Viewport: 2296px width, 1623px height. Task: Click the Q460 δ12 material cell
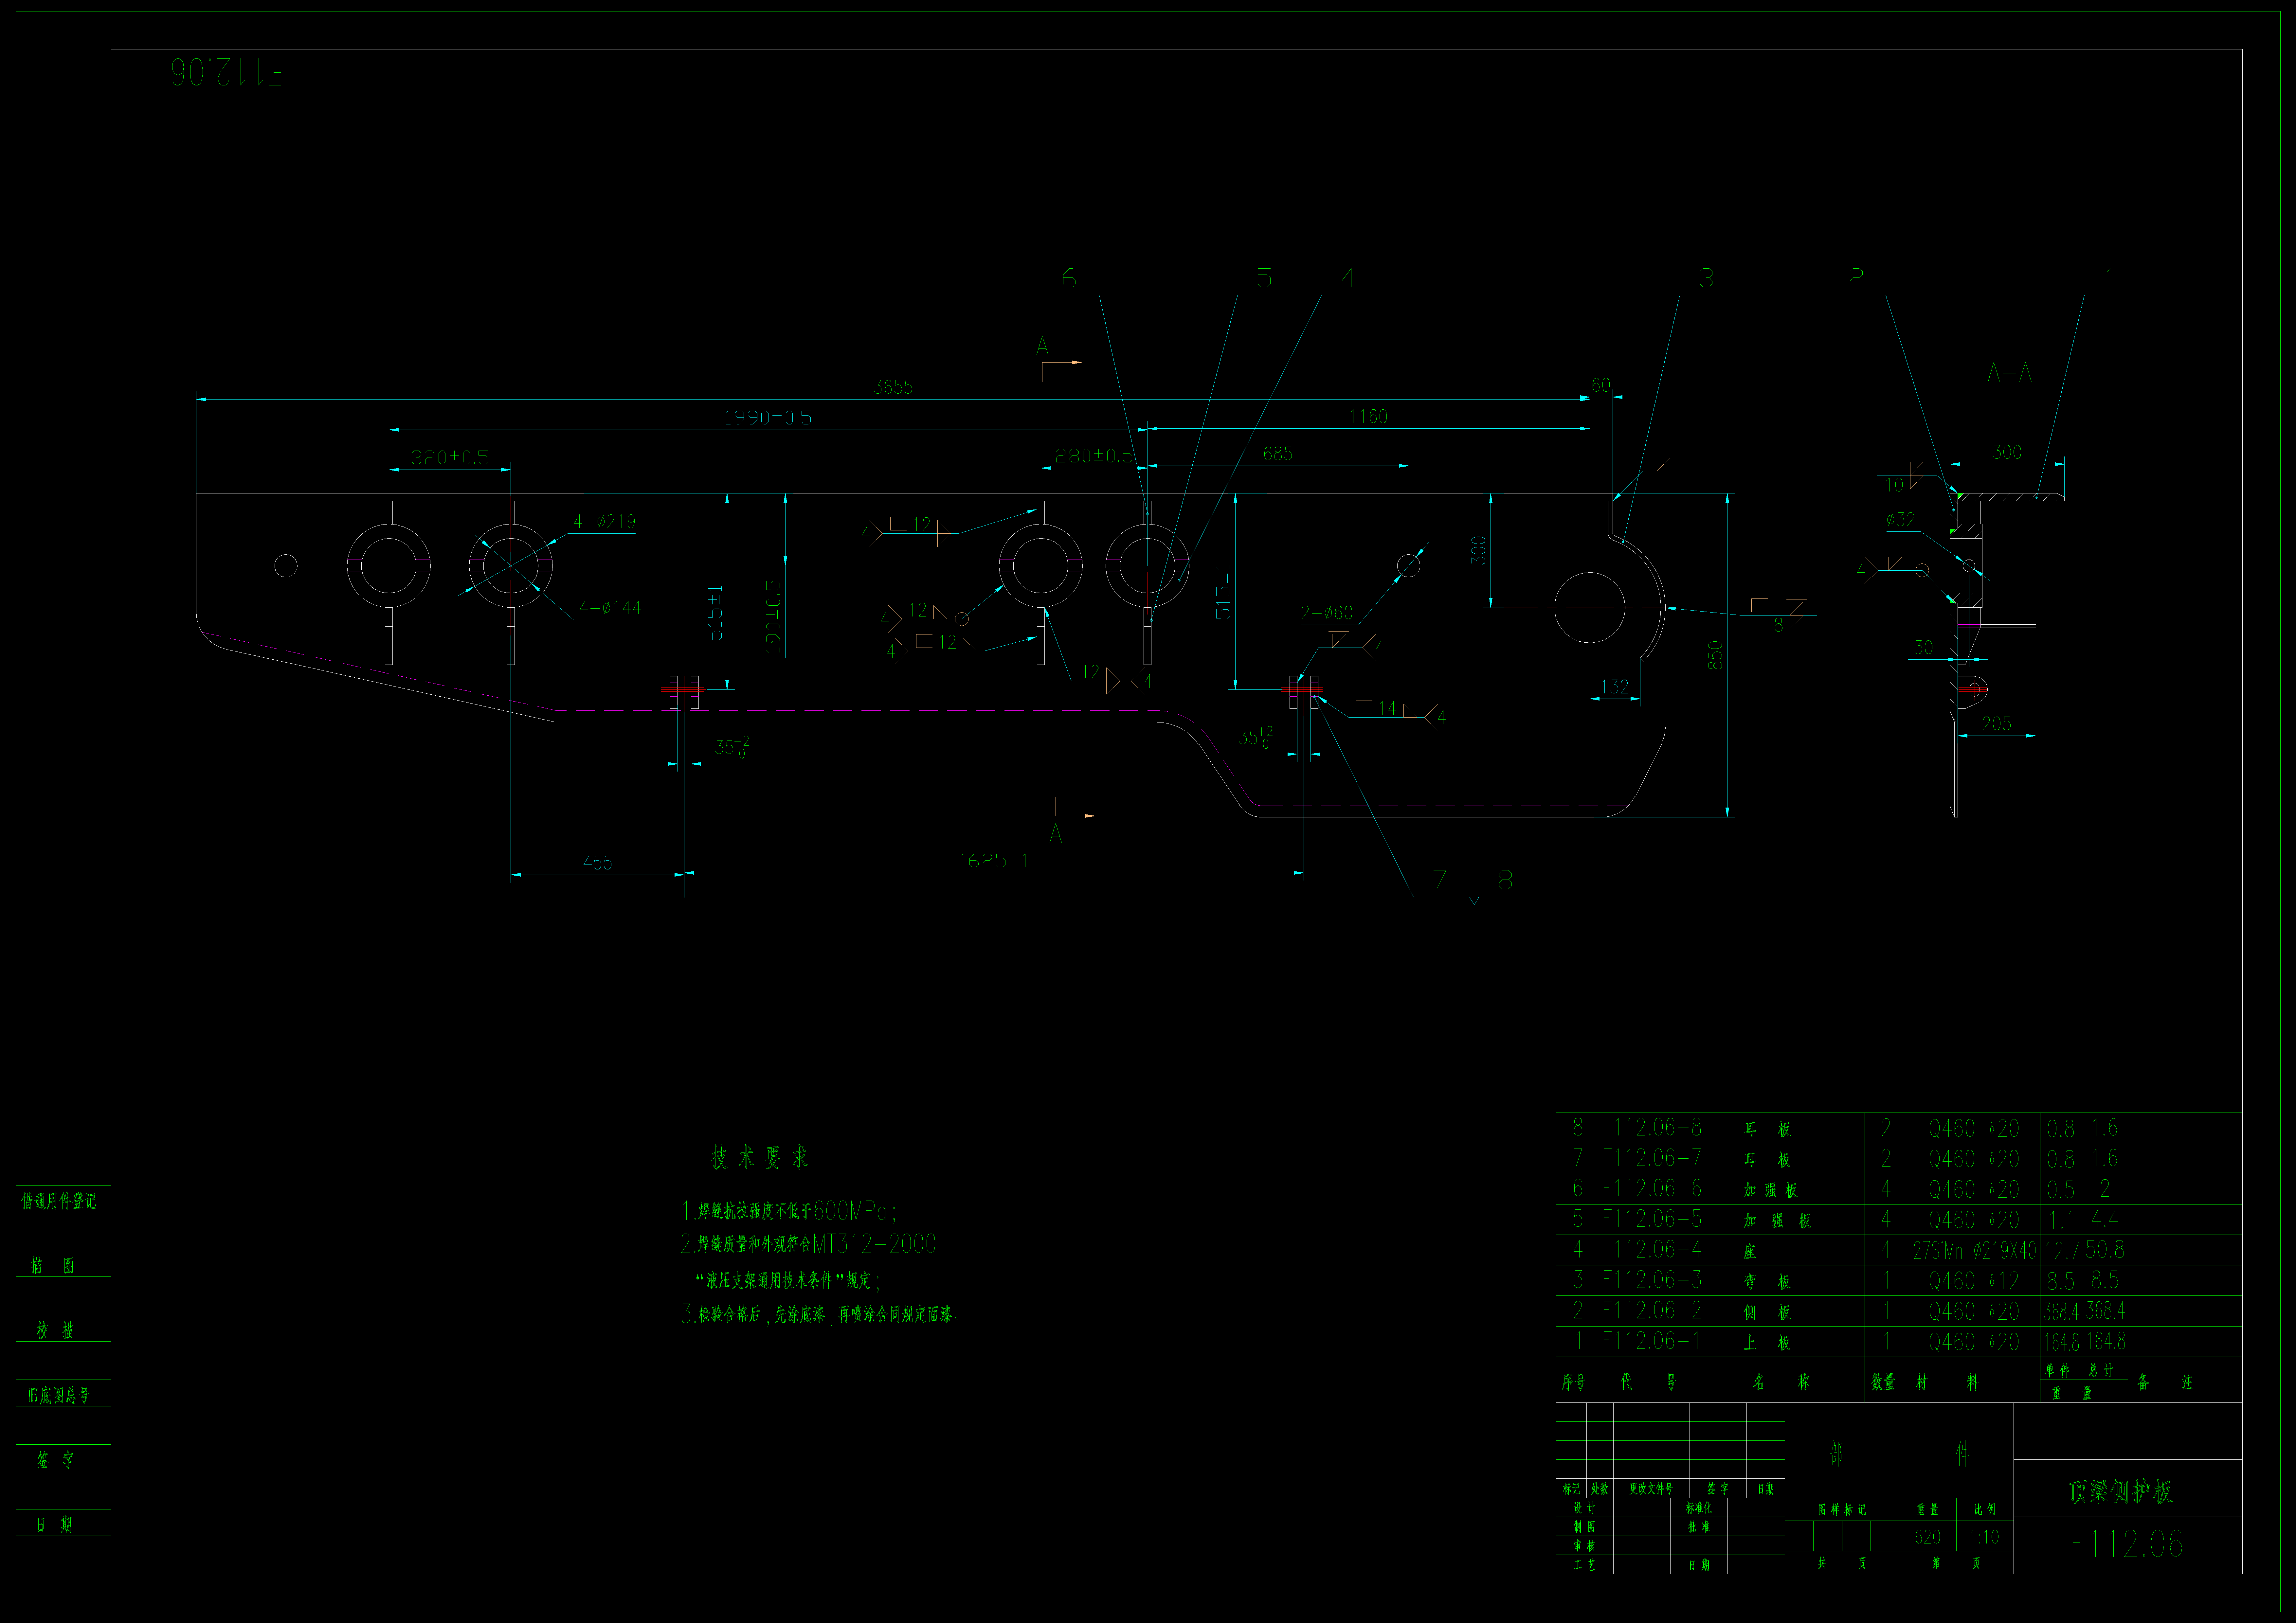point(1974,1281)
